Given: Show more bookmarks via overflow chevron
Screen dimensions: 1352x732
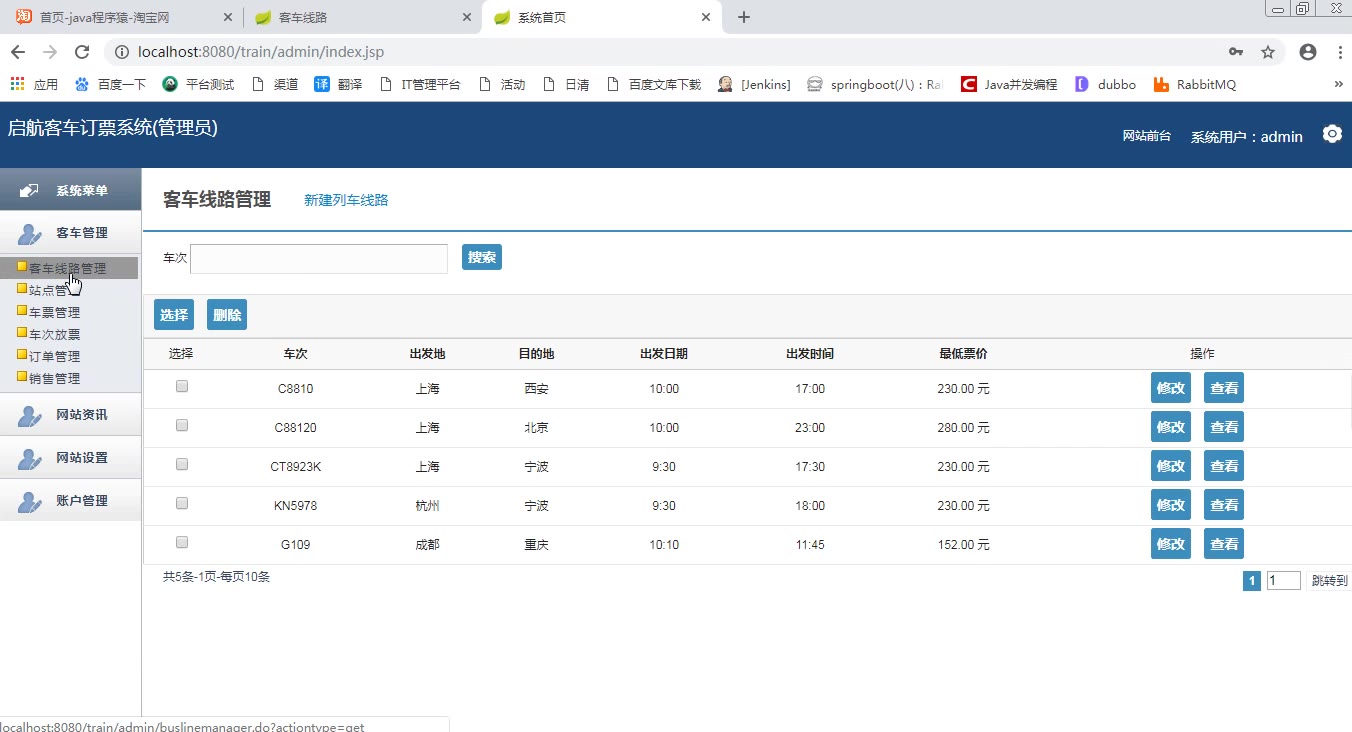Looking at the screenshot, I should (x=1338, y=85).
